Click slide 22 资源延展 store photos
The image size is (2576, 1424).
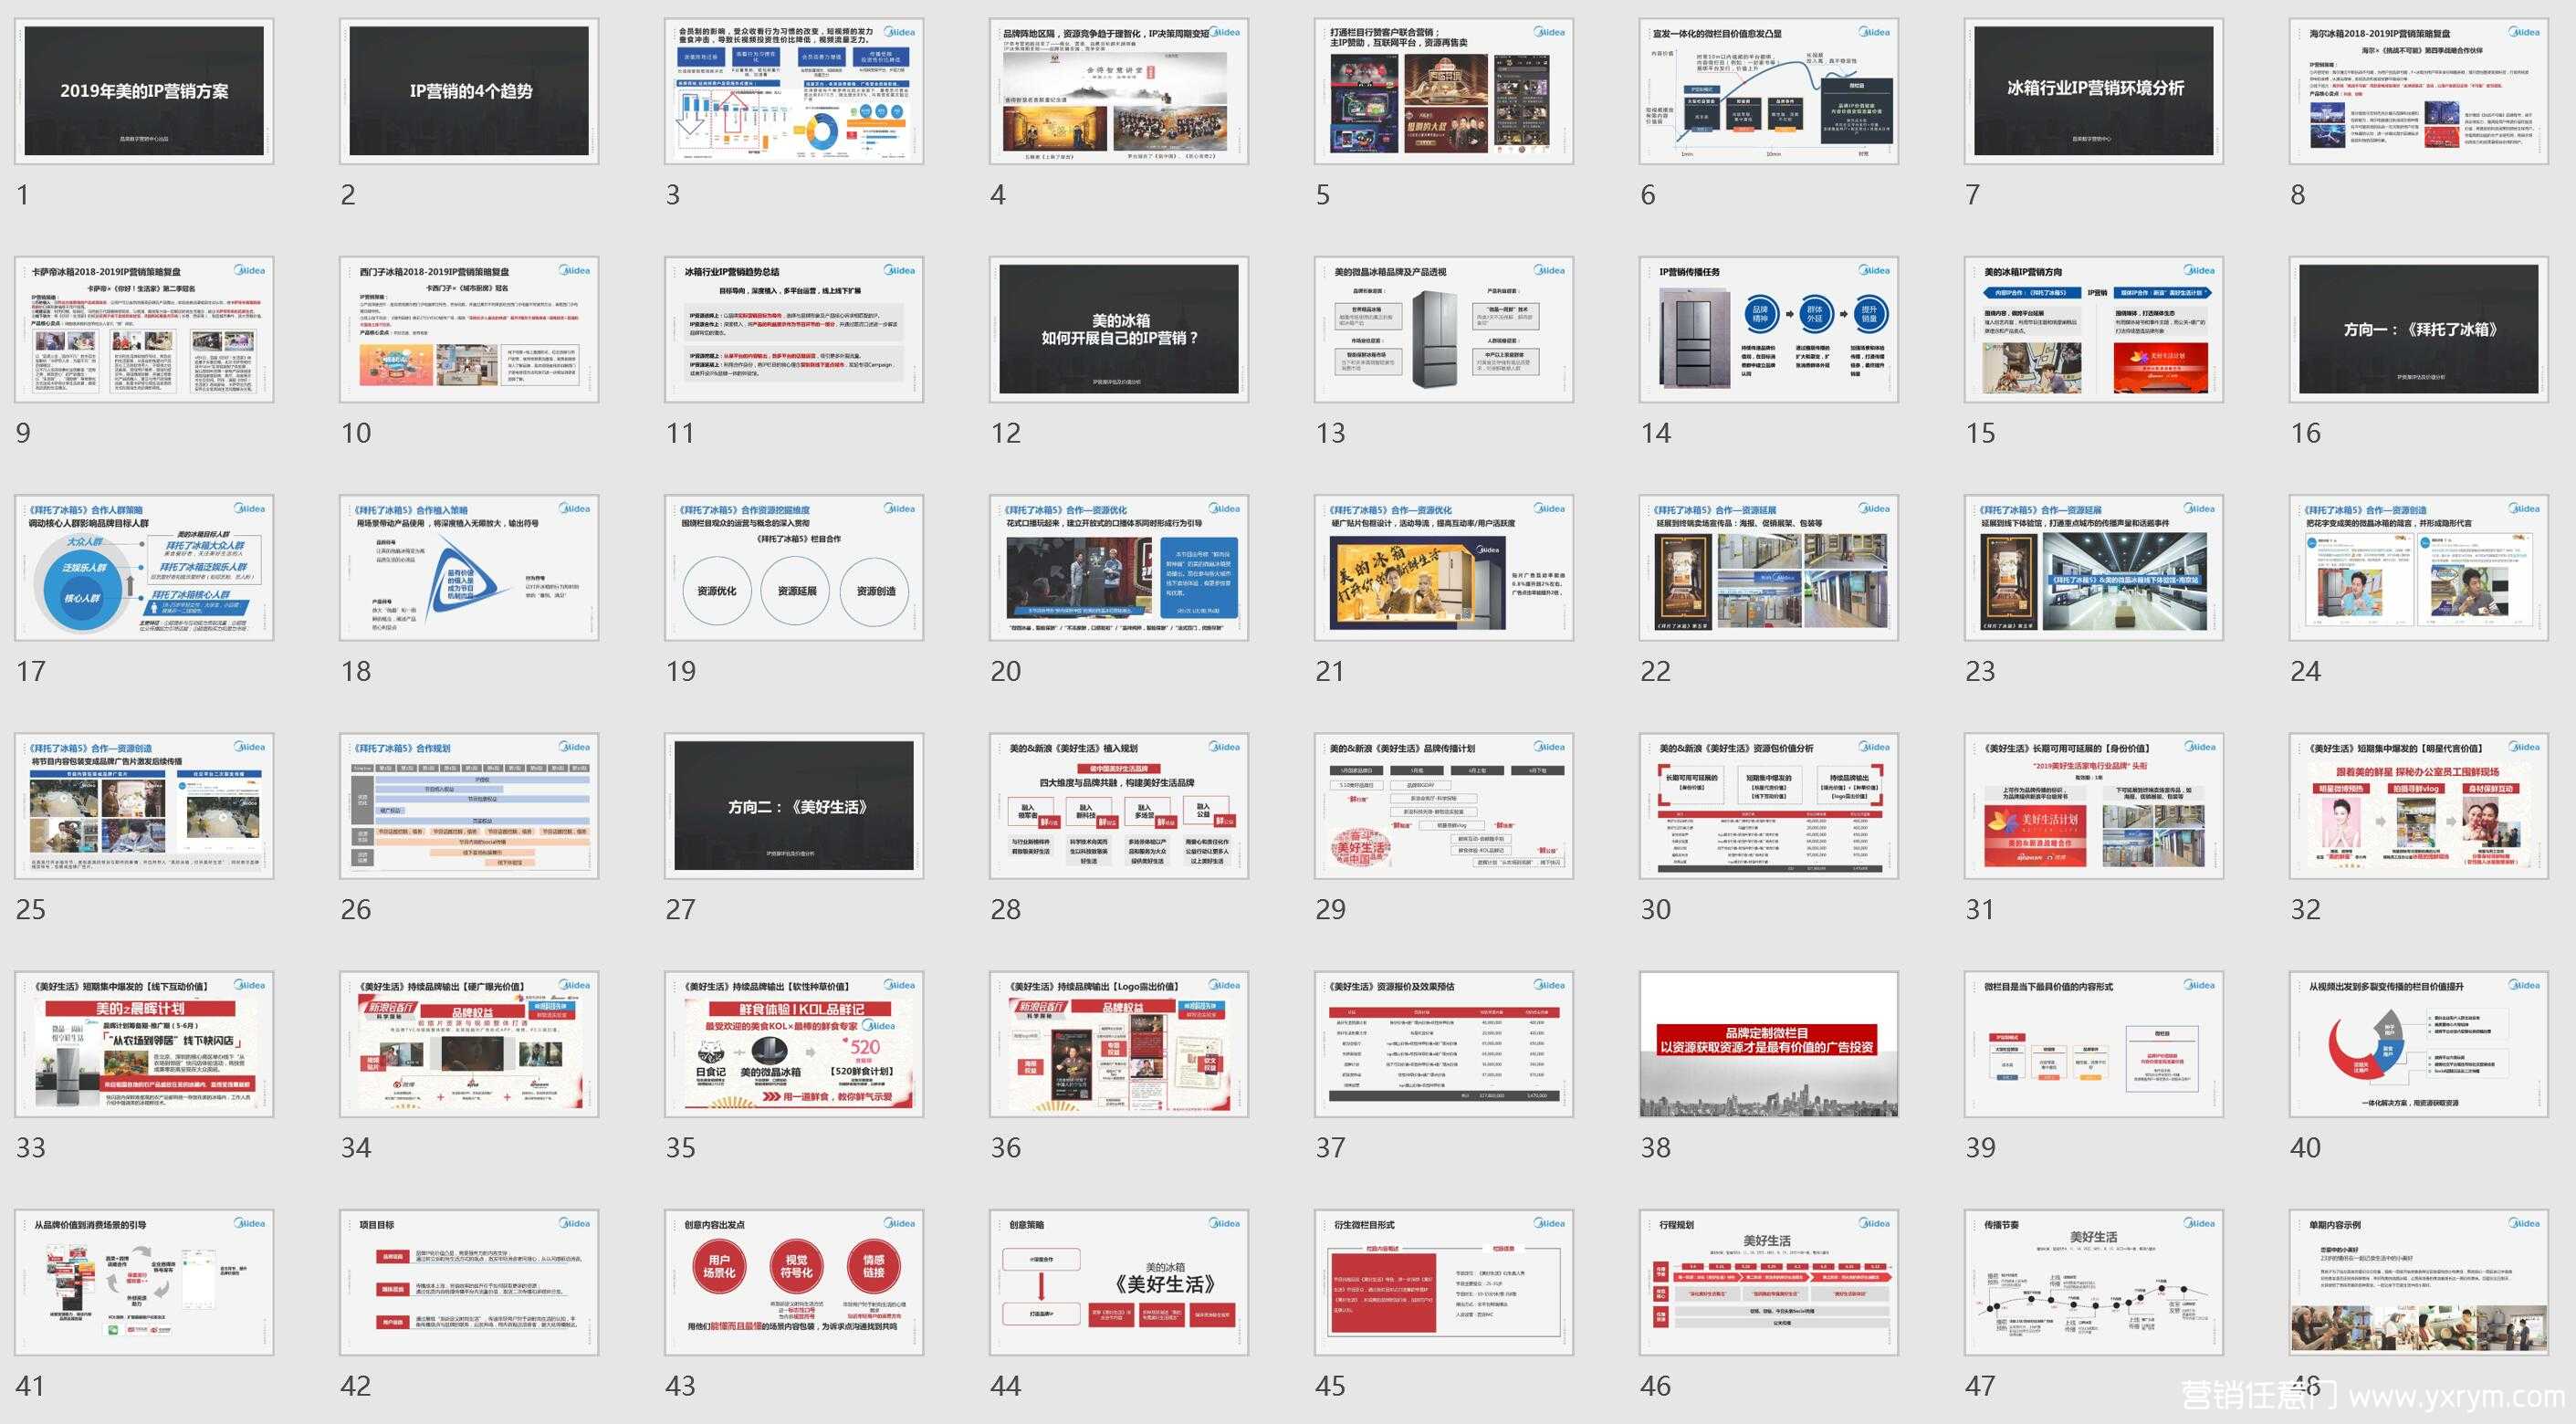click(1769, 567)
